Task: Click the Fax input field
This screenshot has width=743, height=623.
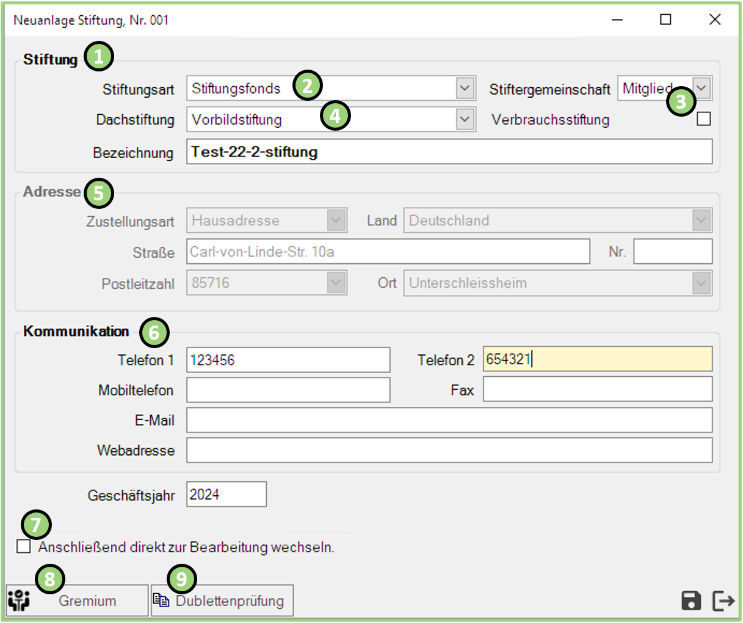Action: click(x=597, y=390)
